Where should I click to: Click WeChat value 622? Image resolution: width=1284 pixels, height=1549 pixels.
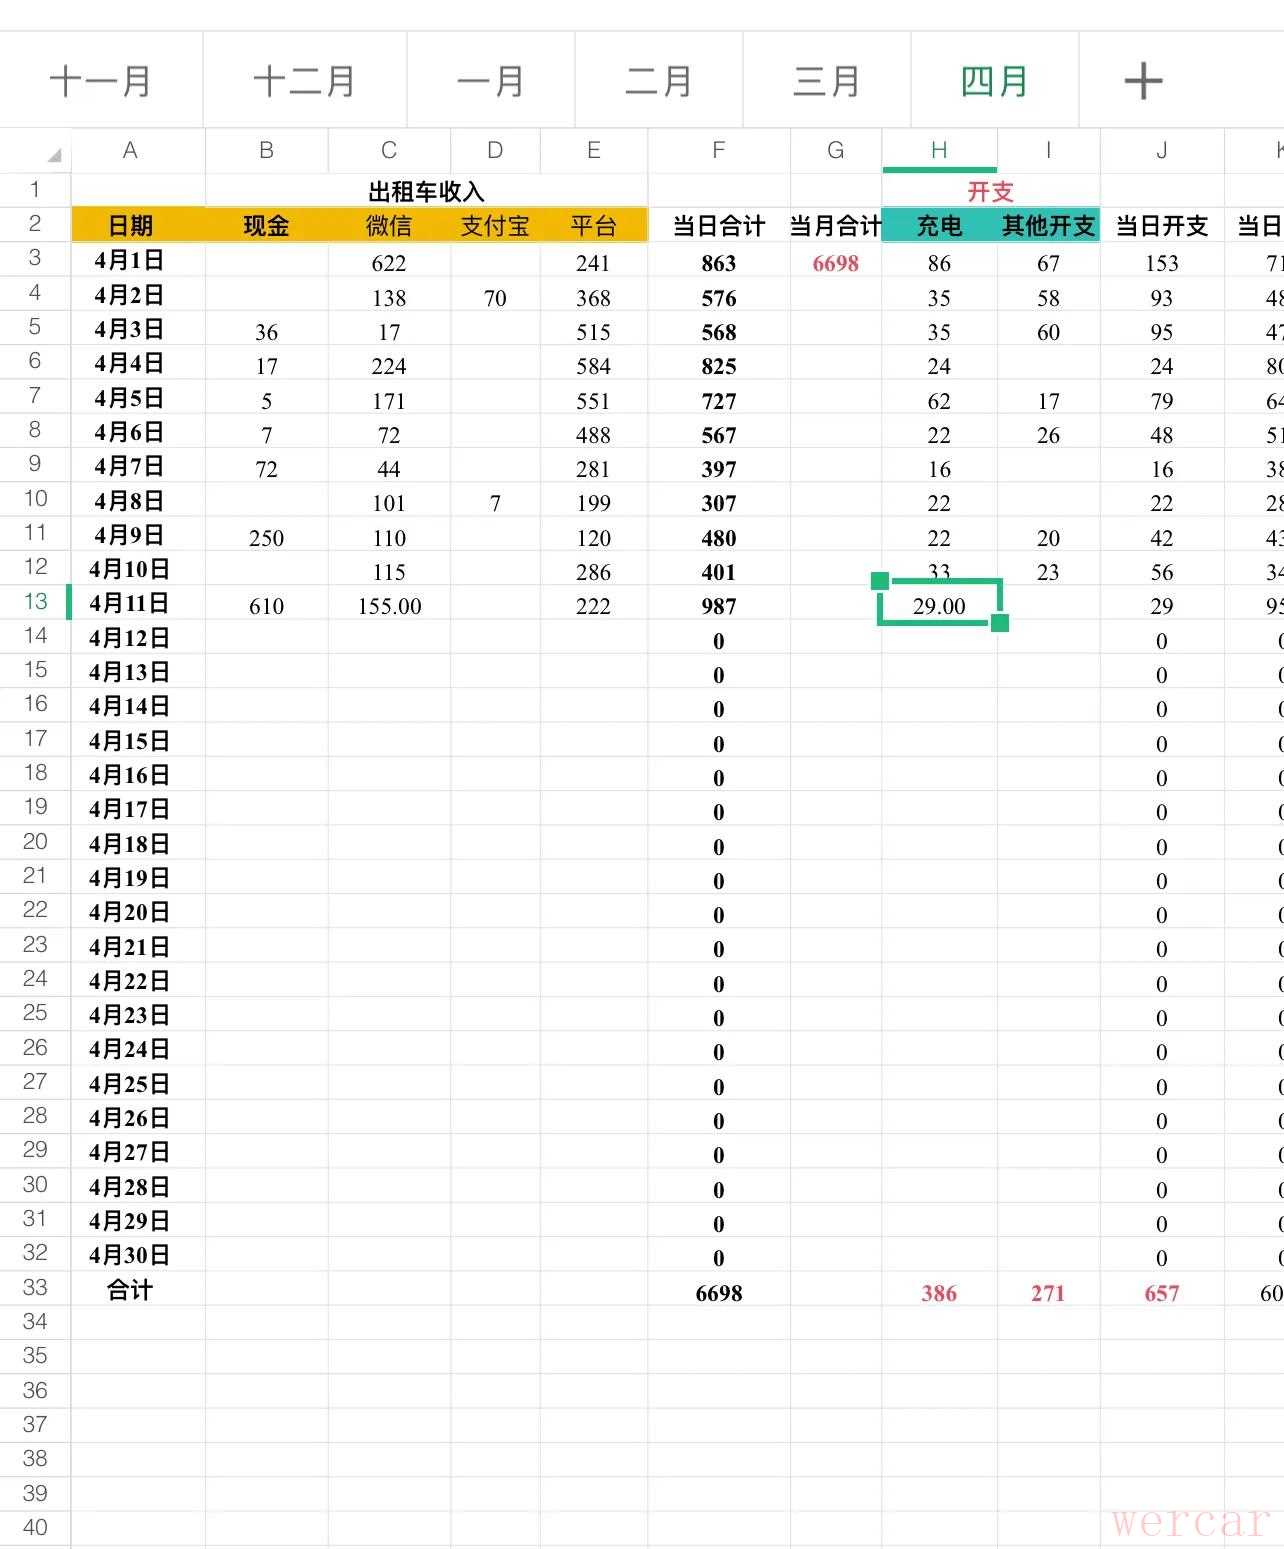(x=389, y=263)
